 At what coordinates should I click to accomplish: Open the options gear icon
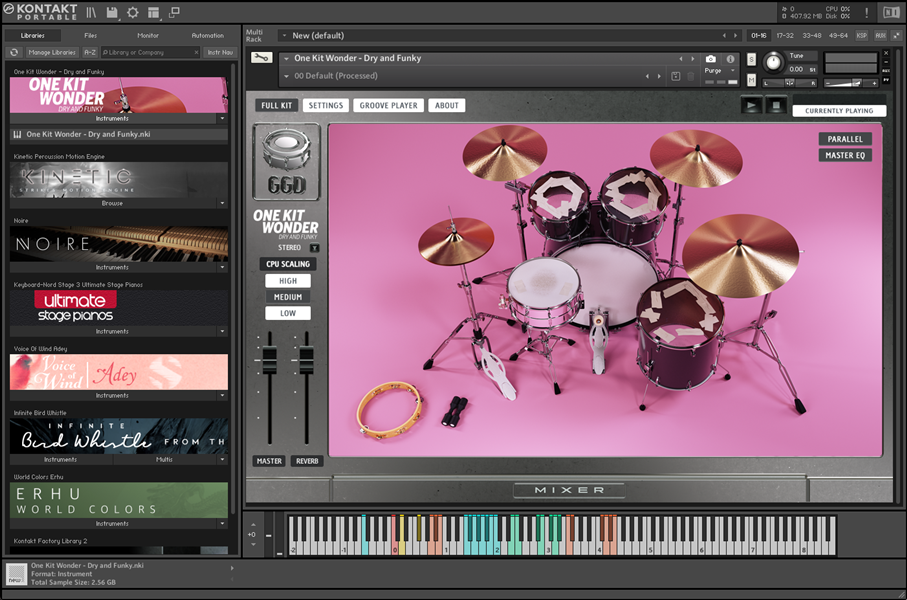pos(132,12)
